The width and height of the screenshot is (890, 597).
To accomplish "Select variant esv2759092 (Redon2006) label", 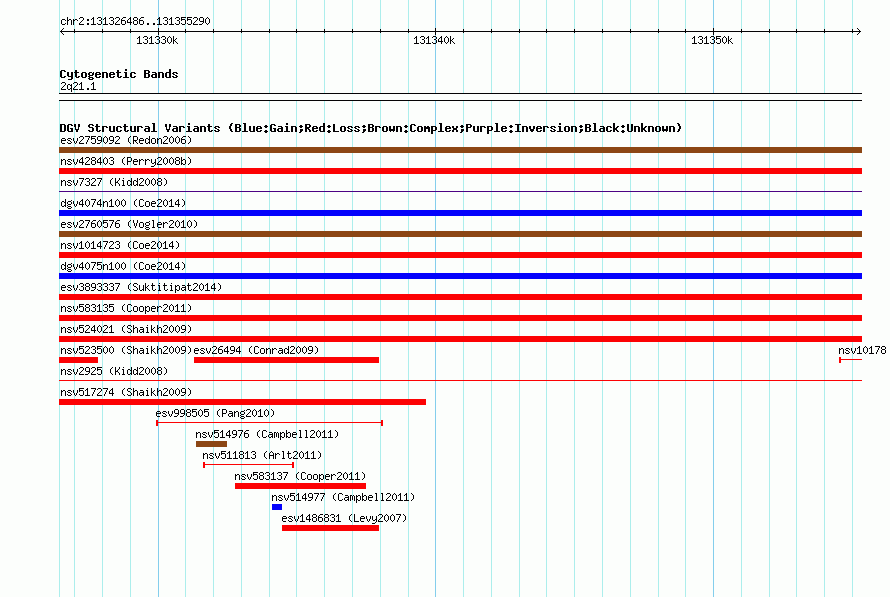I will click(x=126, y=140).
